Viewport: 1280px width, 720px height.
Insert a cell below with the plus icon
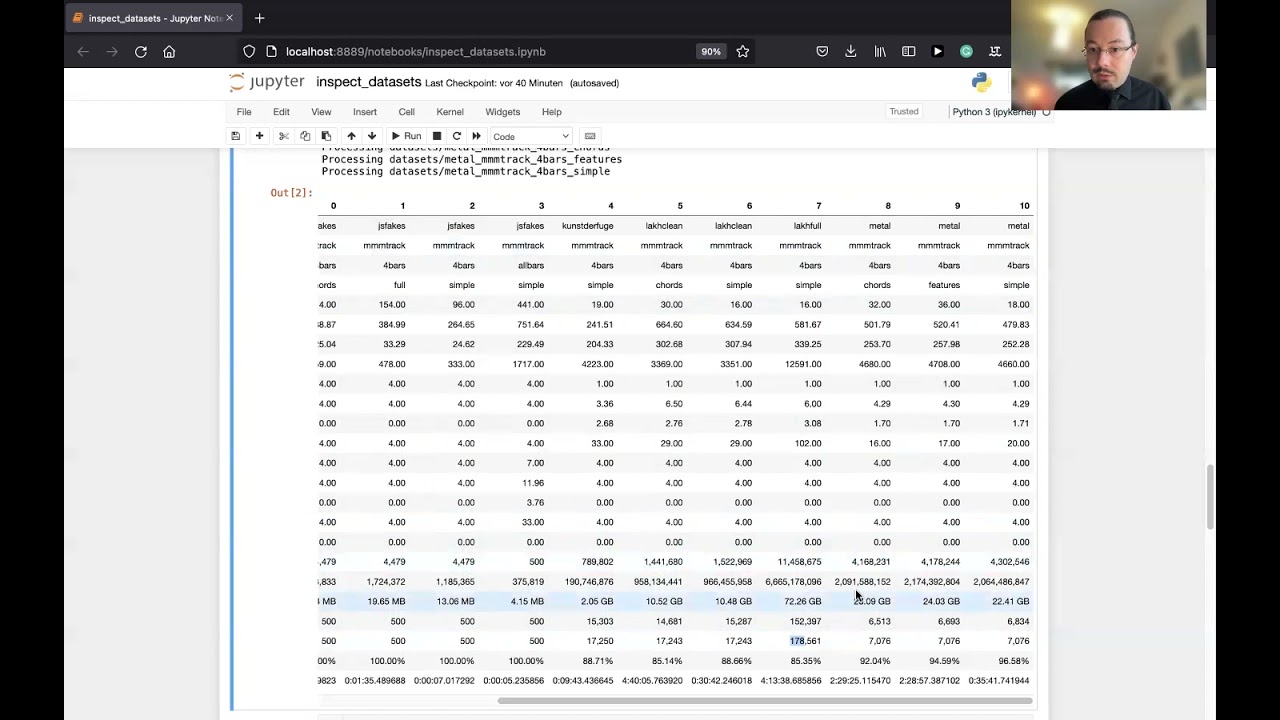click(x=259, y=136)
